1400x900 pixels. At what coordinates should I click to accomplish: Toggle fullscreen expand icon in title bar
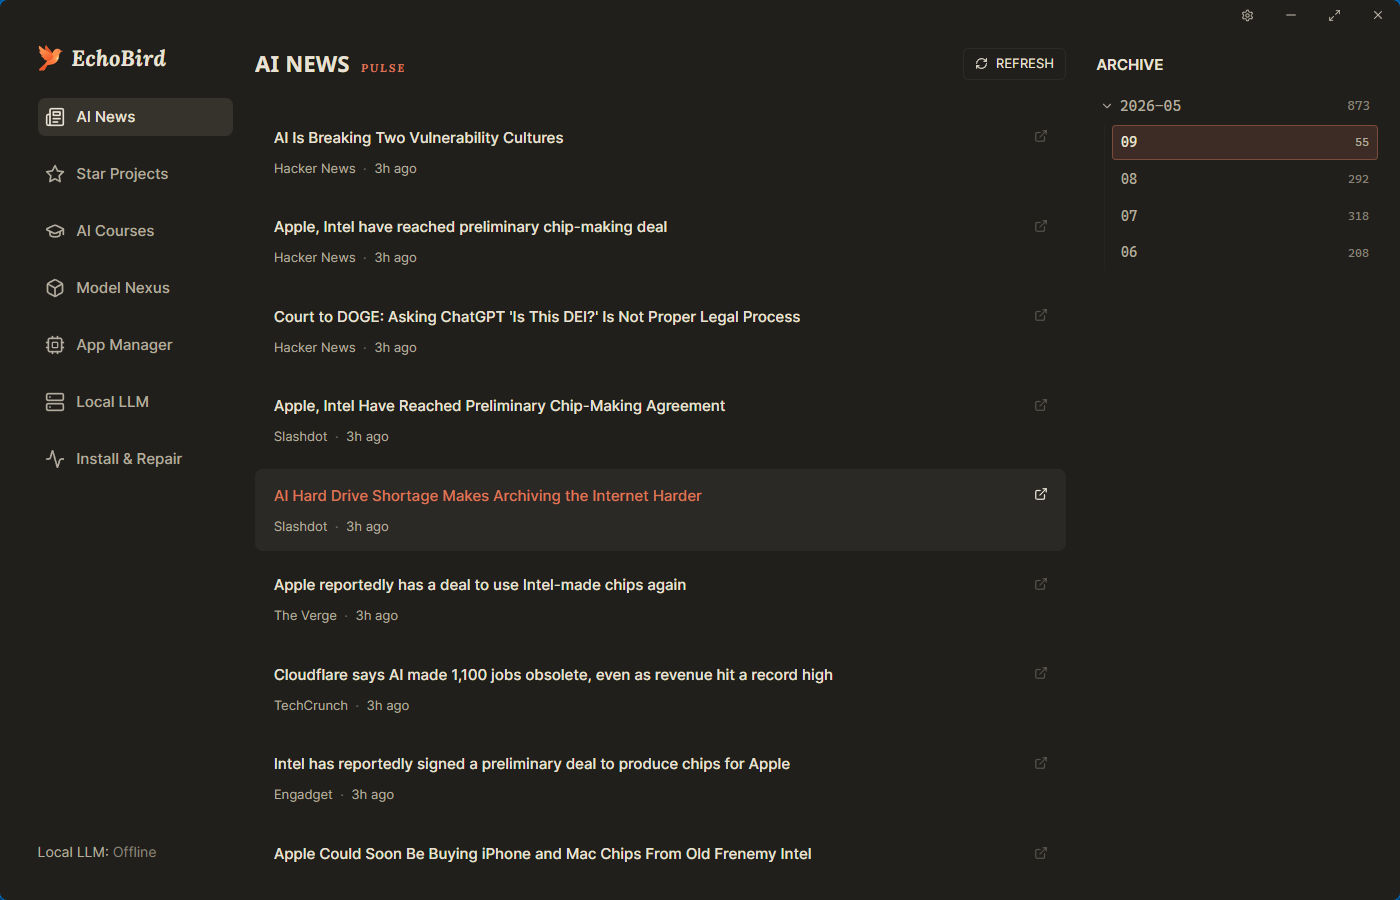[x=1334, y=16]
